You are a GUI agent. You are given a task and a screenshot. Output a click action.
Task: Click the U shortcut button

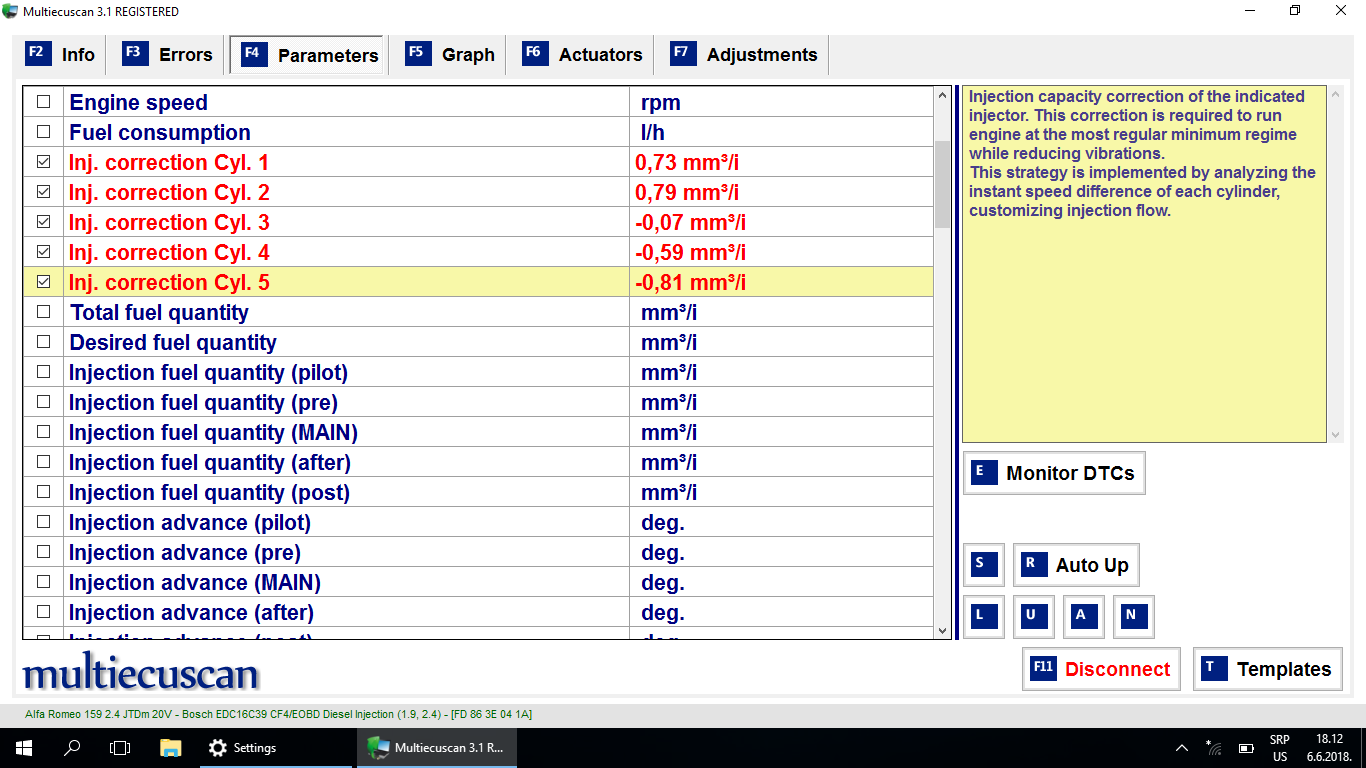point(1033,617)
